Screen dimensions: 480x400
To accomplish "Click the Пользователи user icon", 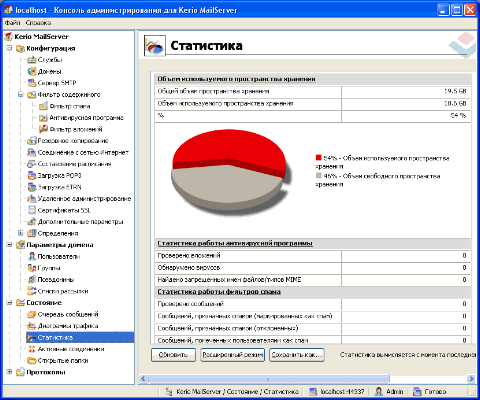I will 32,256.
